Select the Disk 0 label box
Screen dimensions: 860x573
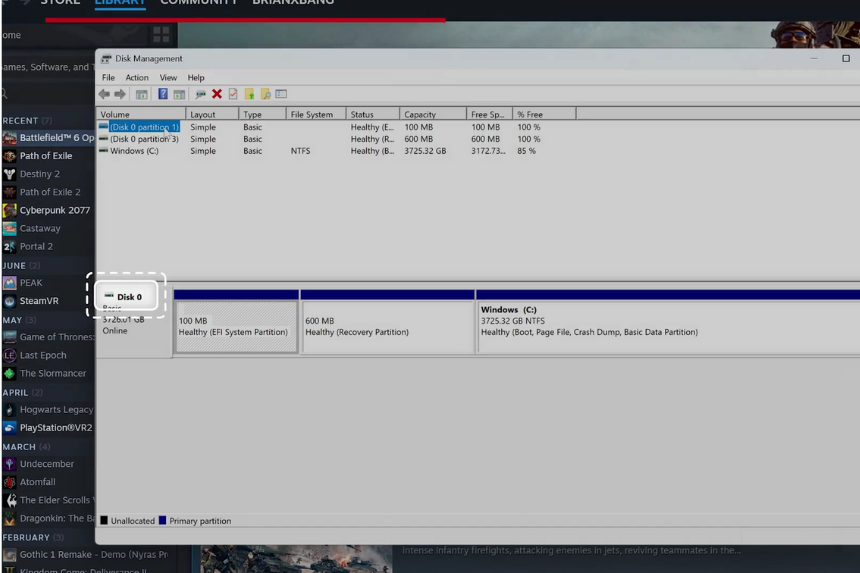pyautogui.click(x=127, y=297)
